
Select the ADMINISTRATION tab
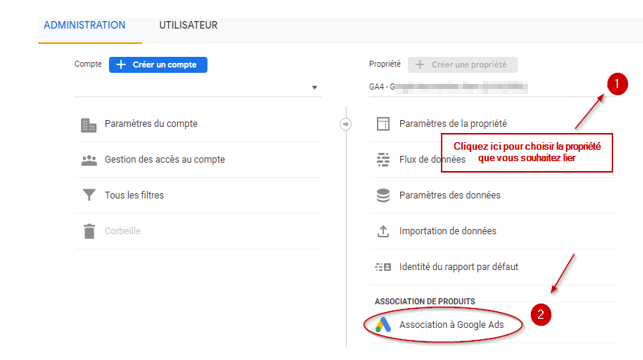84,25
